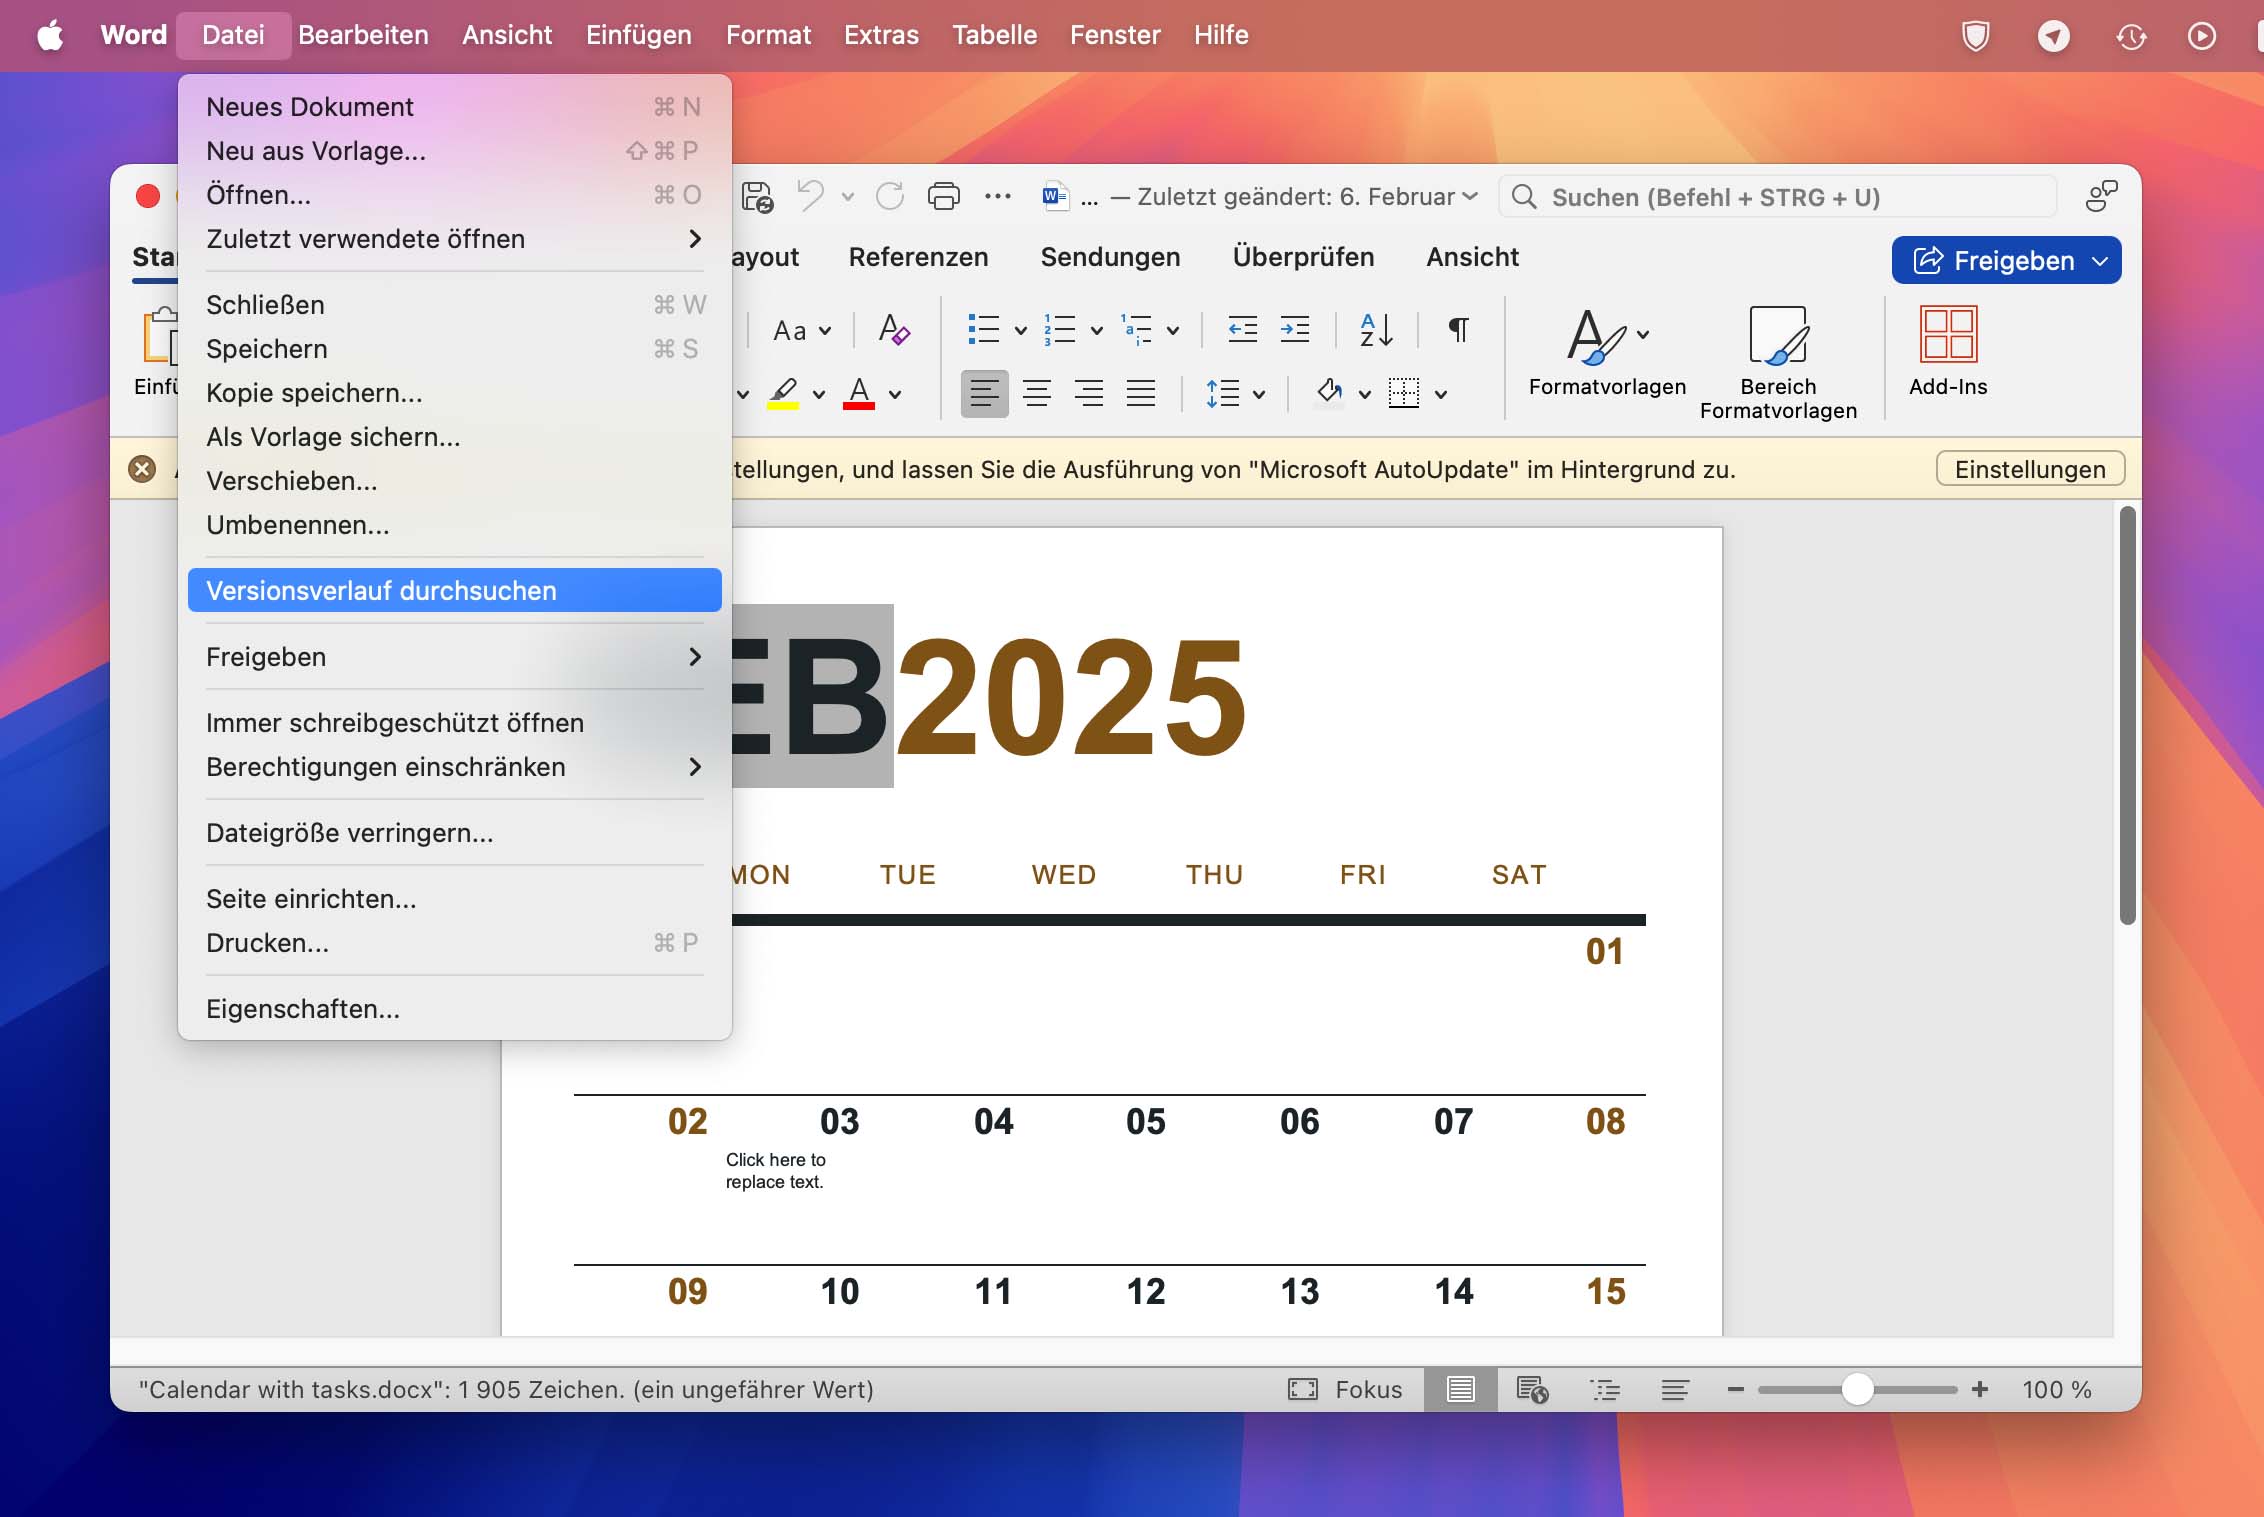This screenshot has height=1517, width=2264.
Task: Apply red font color swatch button
Action: point(859,393)
